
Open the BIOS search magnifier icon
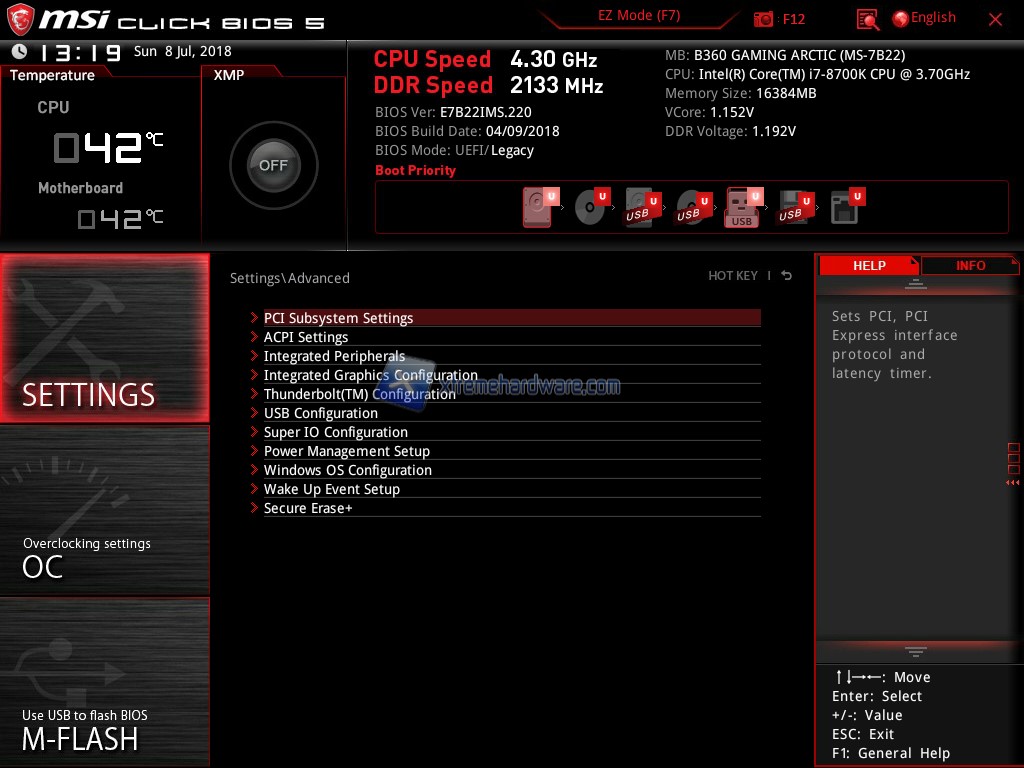[x=868, y=19]
